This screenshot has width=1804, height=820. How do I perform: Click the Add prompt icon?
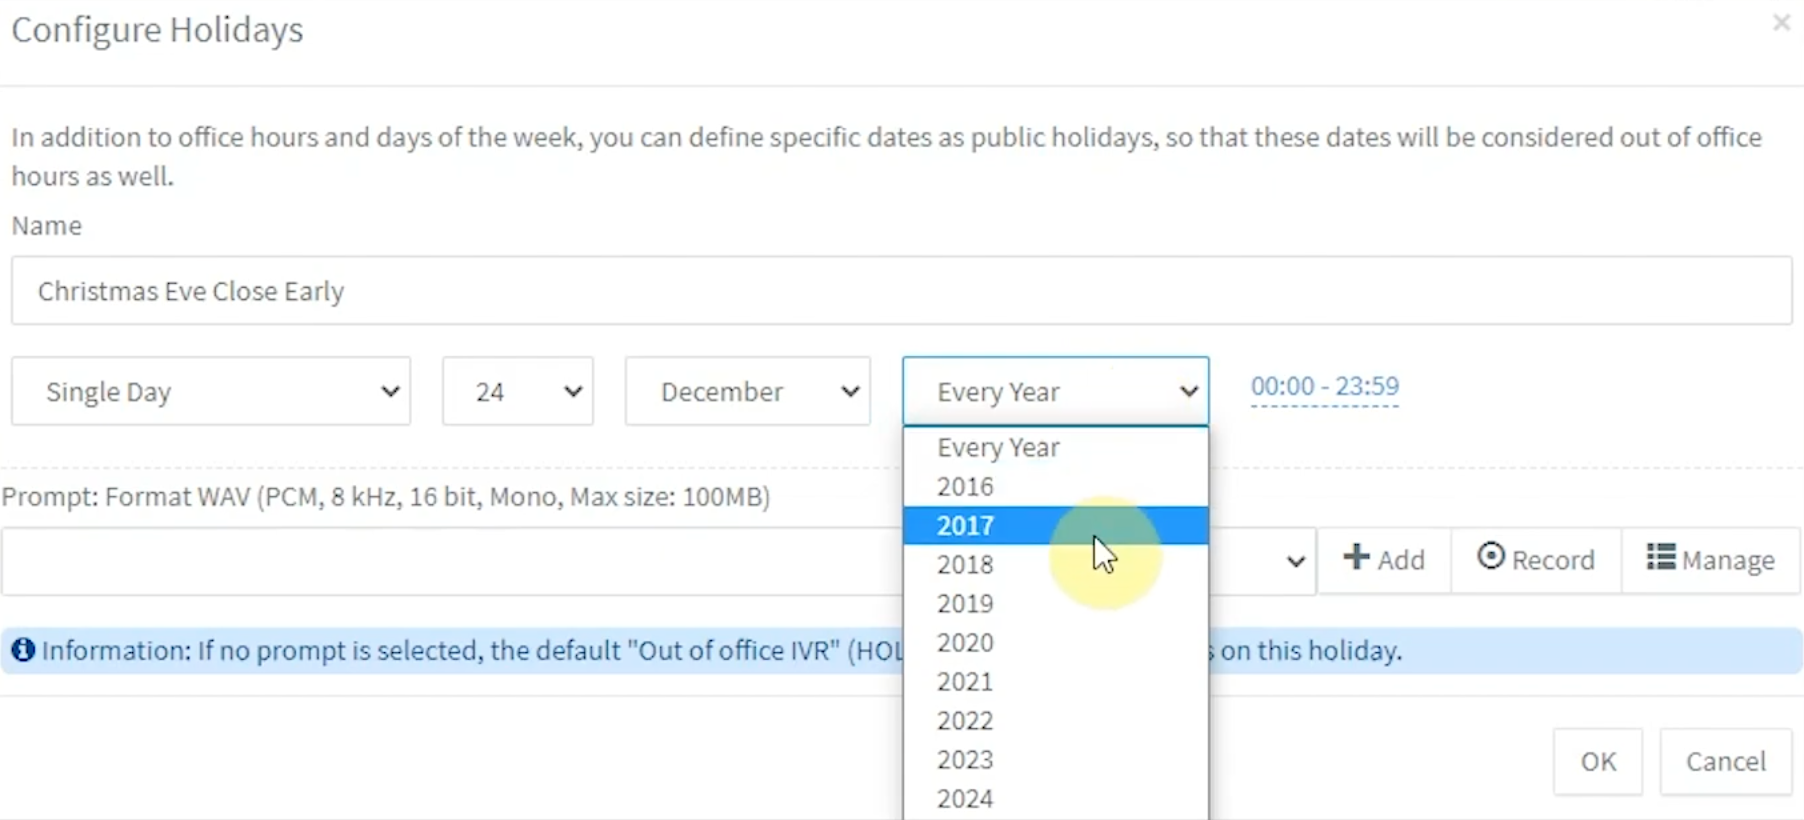pyautogui.click(x=1357, y=560)
